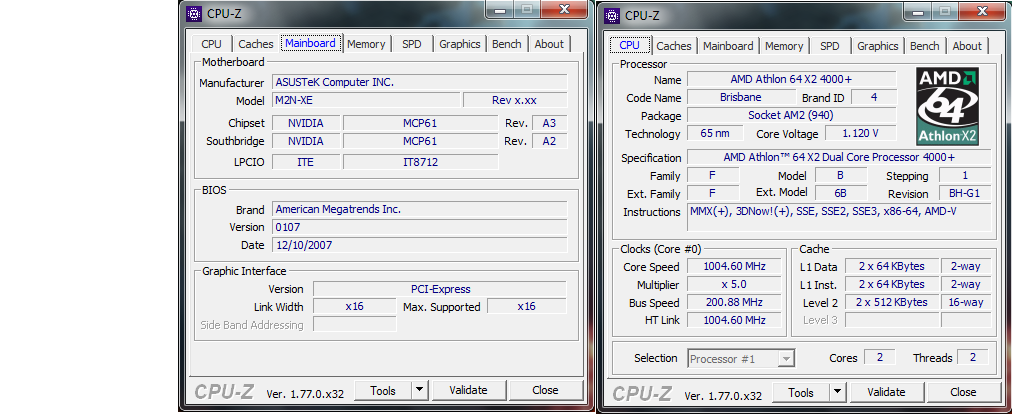Viewport: 1012px width, 417px height.
Task: Open About tab in left window
Action: tap(549, 44)
